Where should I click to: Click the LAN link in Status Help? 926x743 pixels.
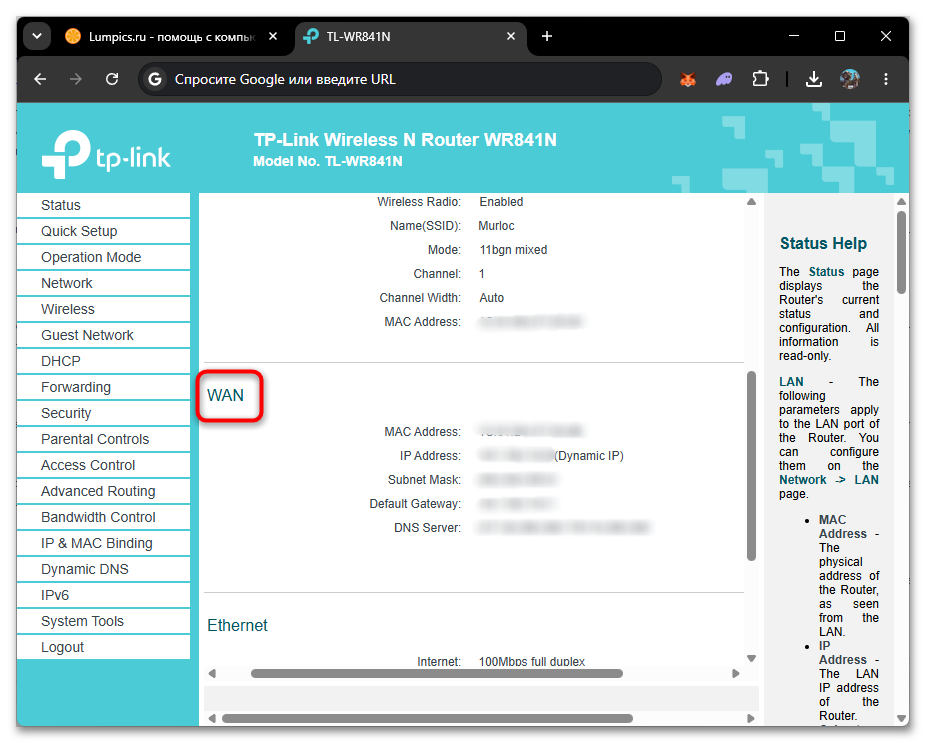791,382
